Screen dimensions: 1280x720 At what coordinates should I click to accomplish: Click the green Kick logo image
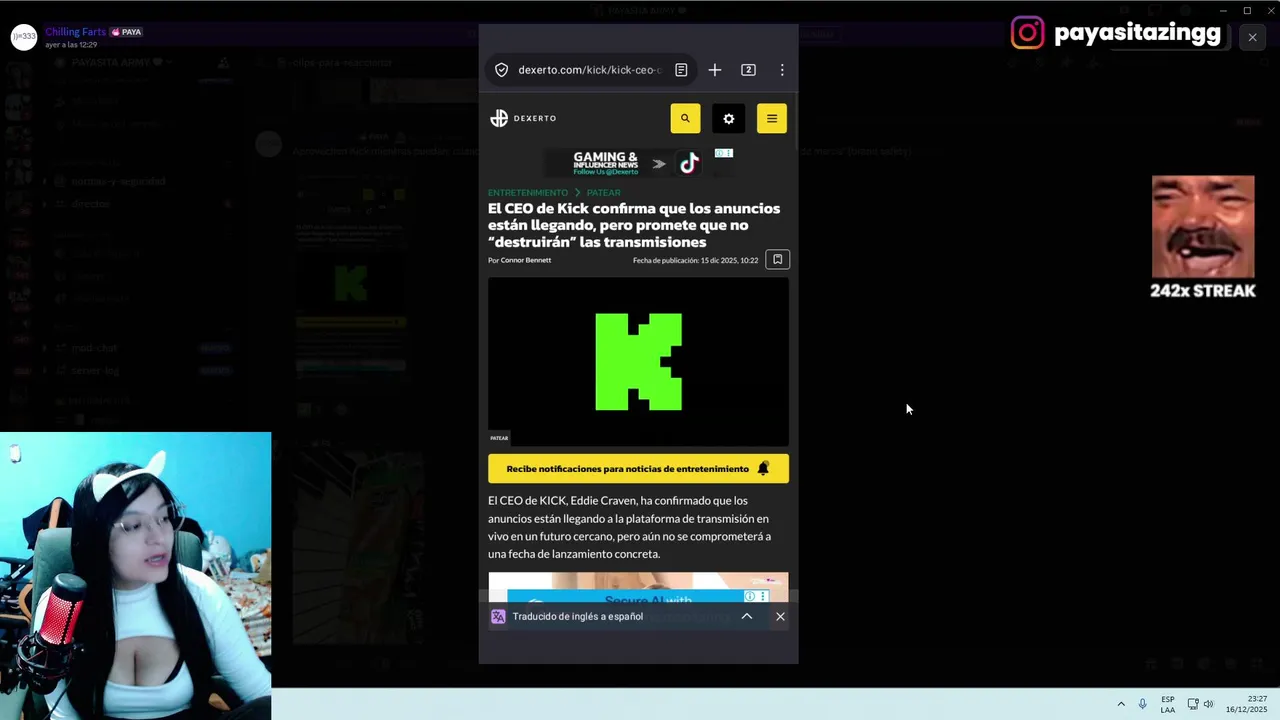point(638,362)
